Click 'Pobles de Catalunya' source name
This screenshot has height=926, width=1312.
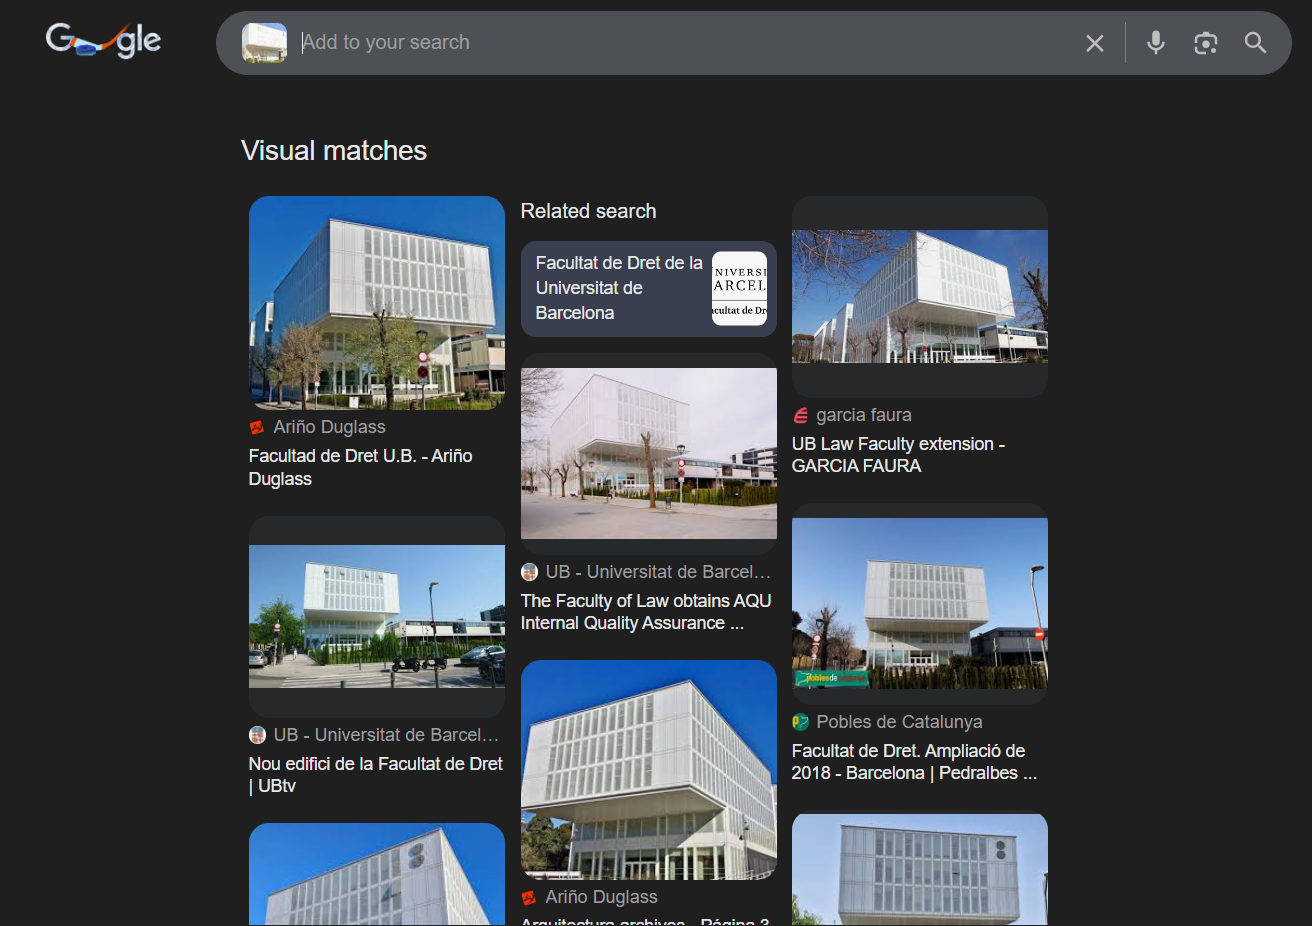coord(899,722)
